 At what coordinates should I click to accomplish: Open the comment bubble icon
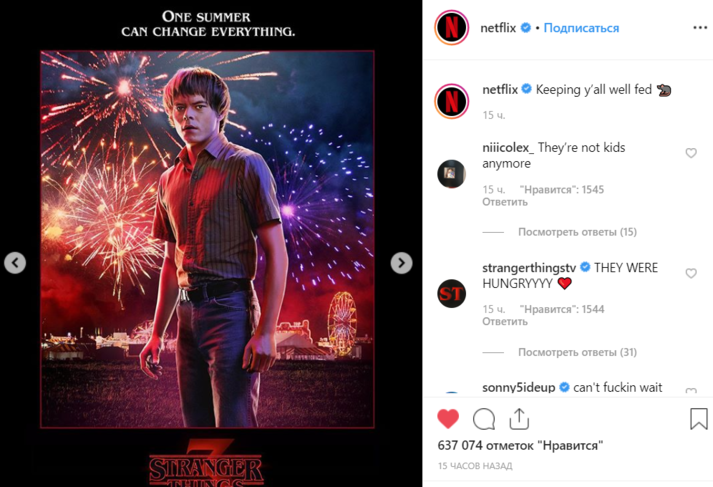tap(484, 418)
